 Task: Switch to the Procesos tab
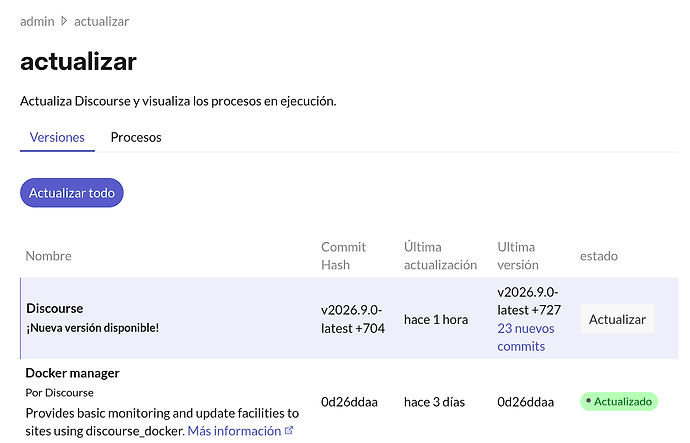(136, 137)
